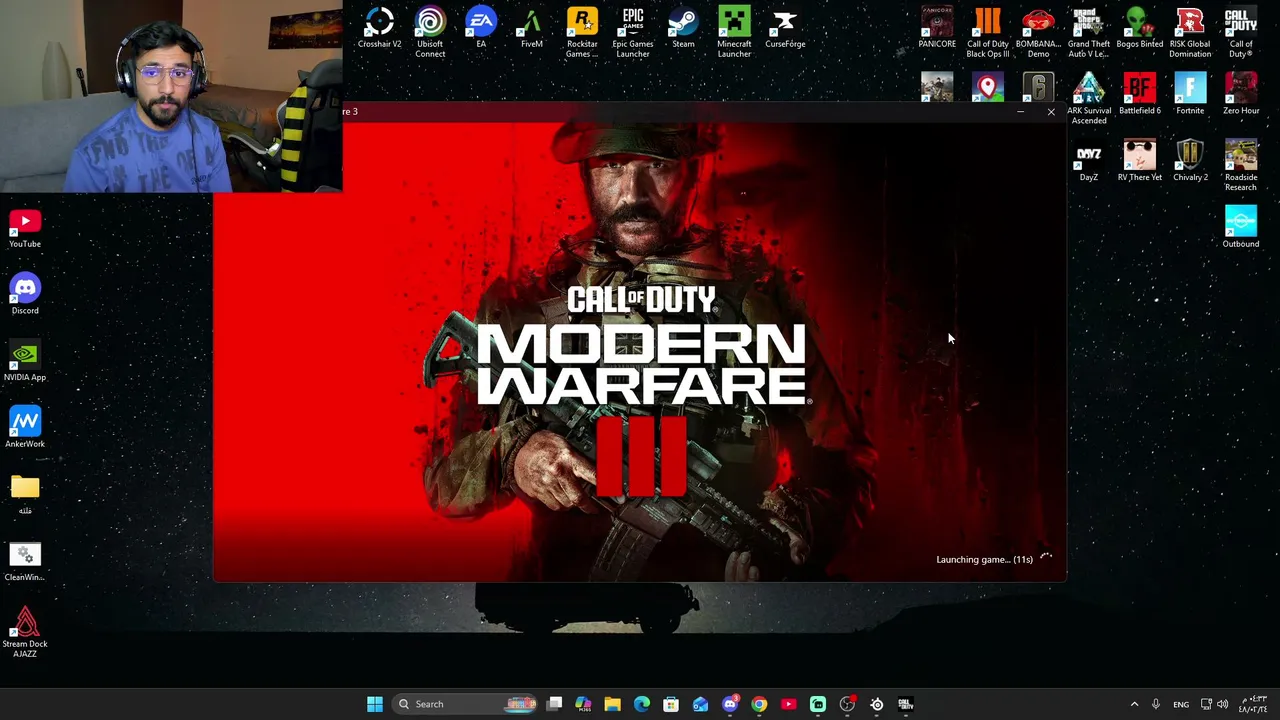Open Call of Duty Black Ops III shortcut
Screen dimensions: 1280x720
988,32
